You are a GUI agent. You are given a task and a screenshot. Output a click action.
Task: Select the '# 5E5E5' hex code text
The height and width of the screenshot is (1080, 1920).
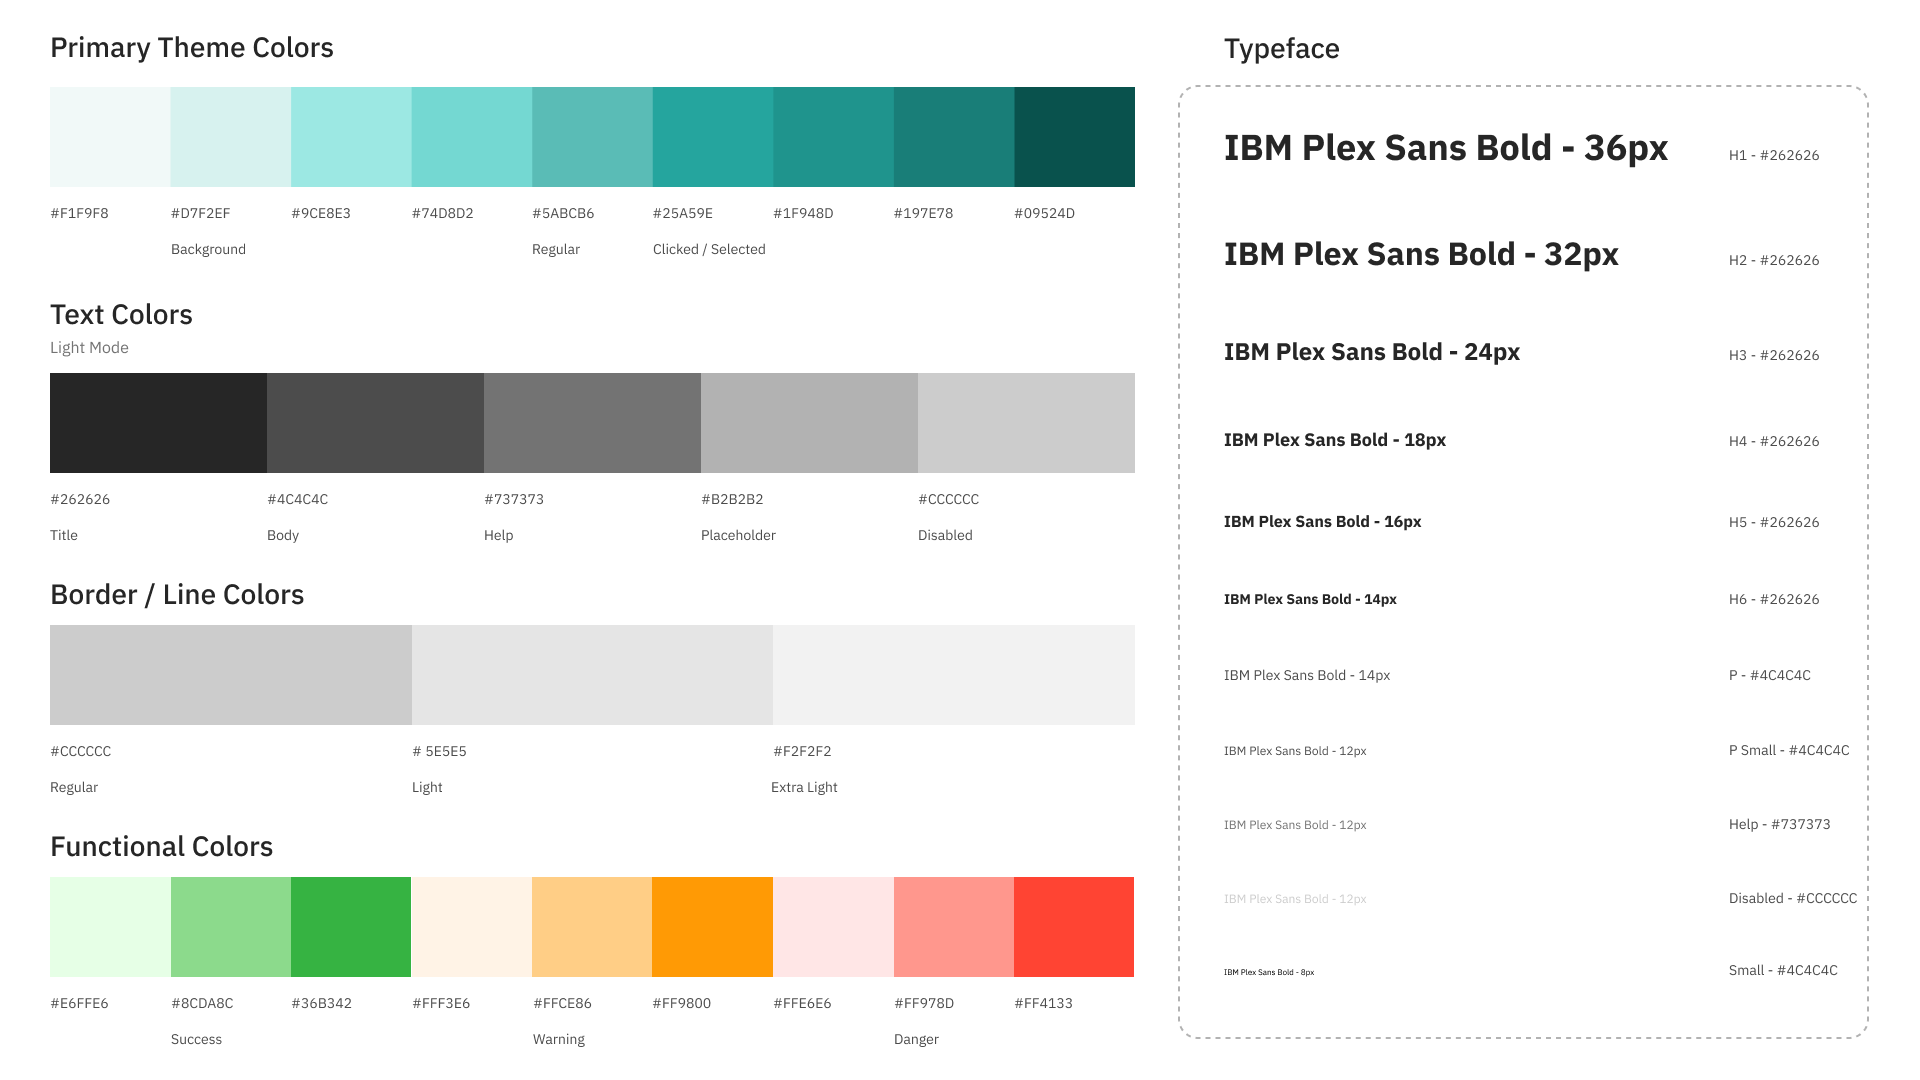point(439,751)
